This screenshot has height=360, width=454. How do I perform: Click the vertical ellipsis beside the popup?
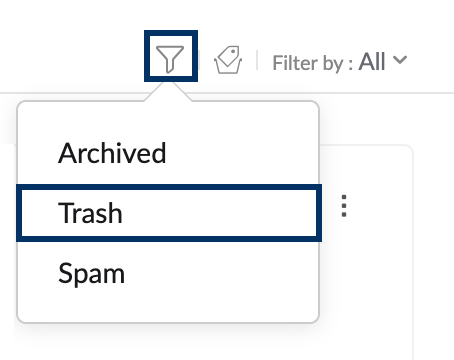344,206
